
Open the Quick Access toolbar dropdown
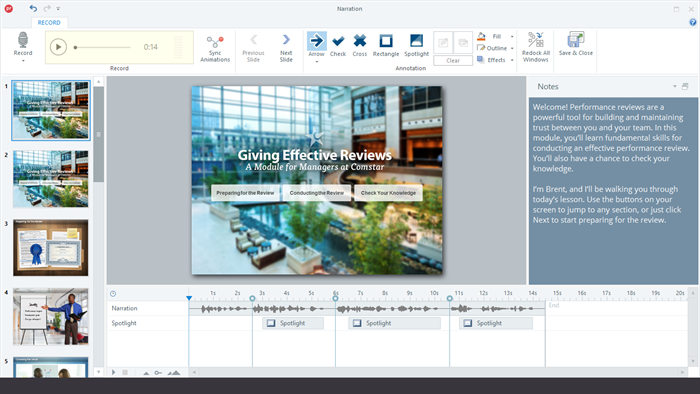pyautogui.click(x=58, y=9)
